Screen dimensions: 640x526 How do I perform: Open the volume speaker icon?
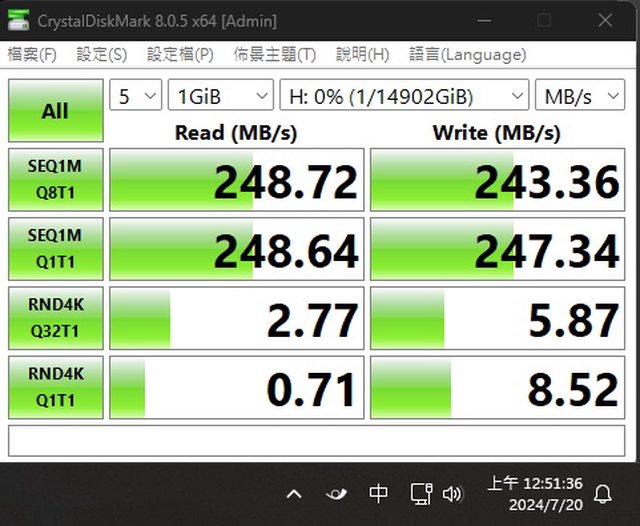click(452, 494)
